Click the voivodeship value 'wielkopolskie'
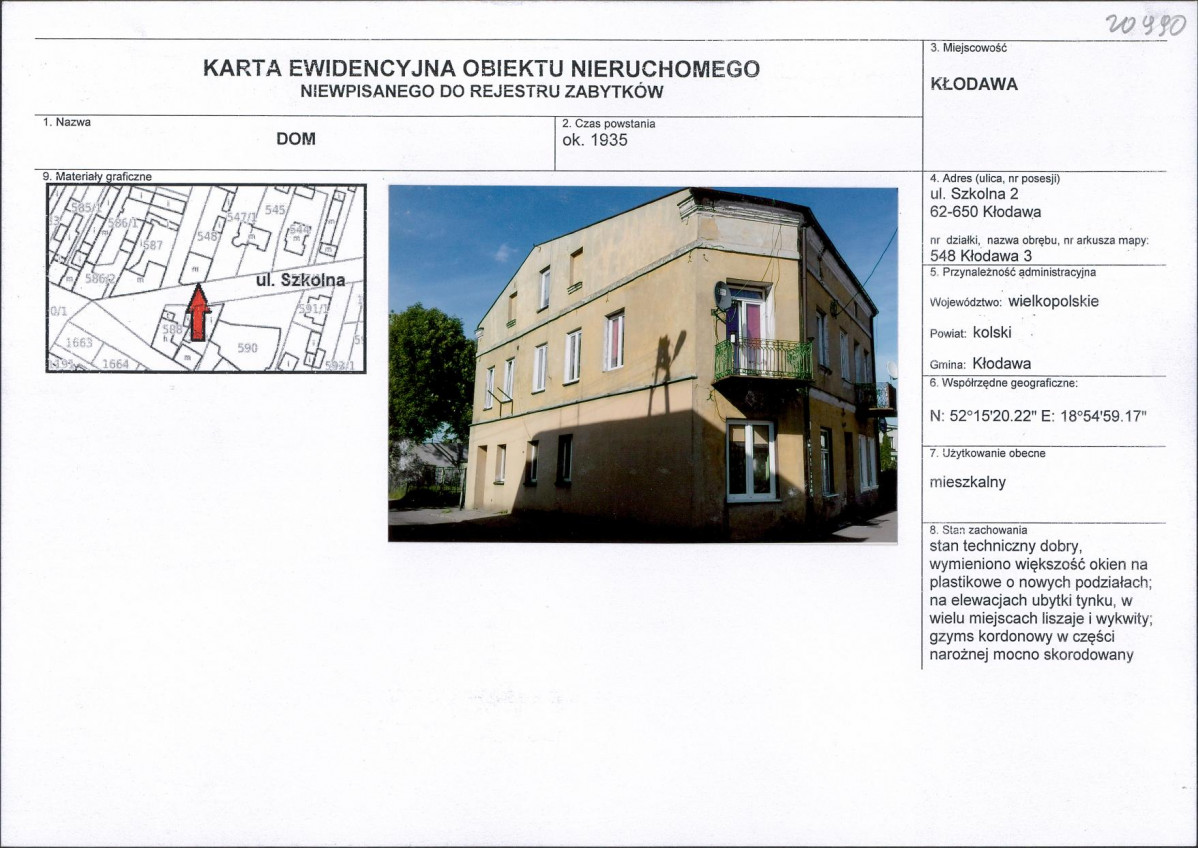This screenshot has height=848, width=1198. point(1053,301)
